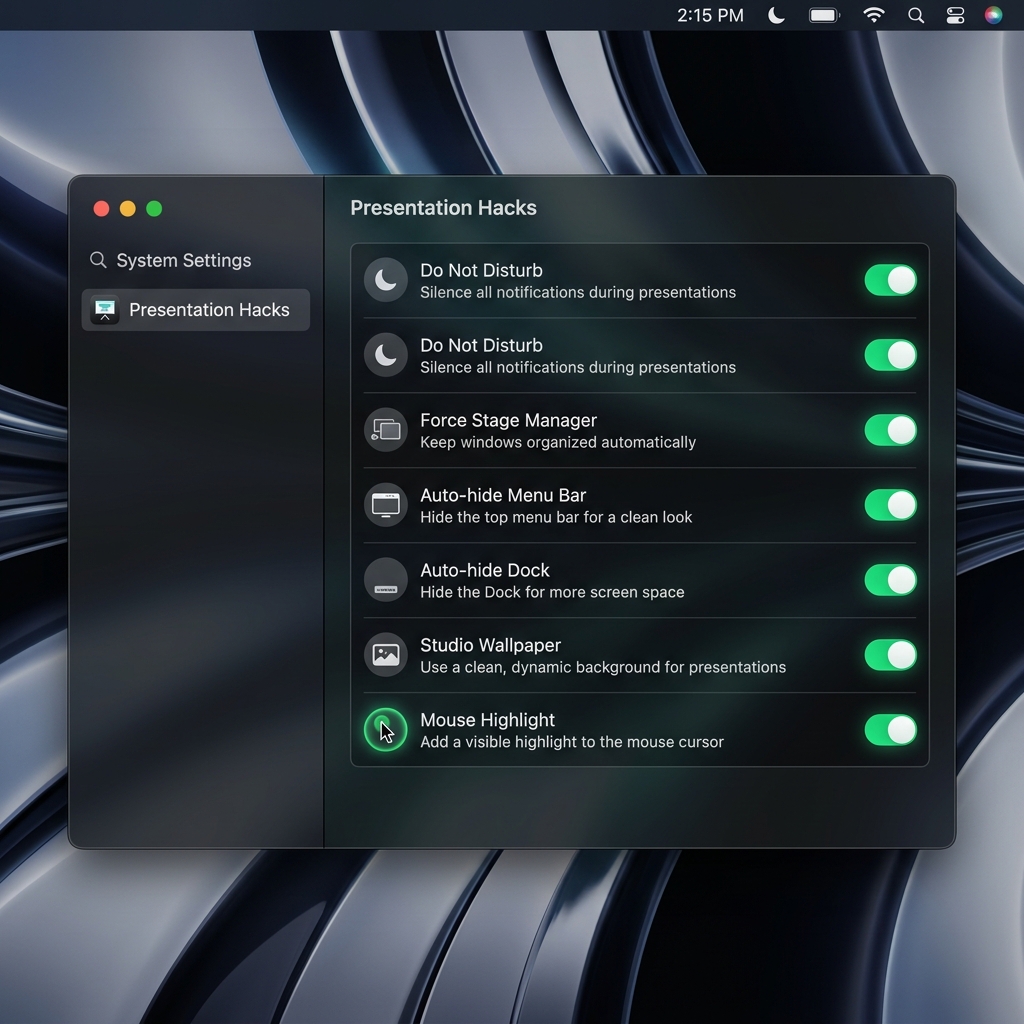
Task: Maximize the window with the green button
Action: 154,208
